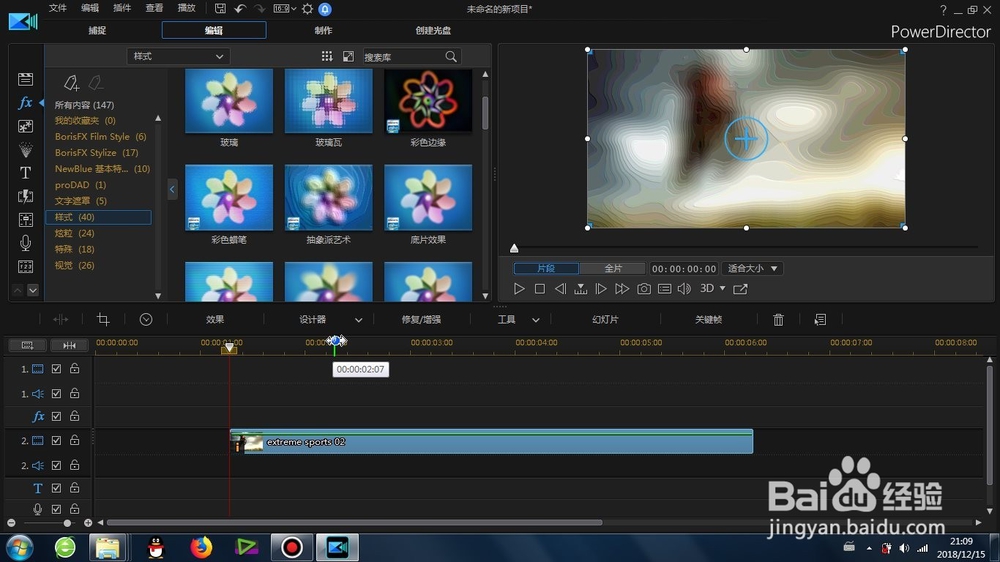Click the undo arrow icon

pyautogui.click(x=240, y=9)
